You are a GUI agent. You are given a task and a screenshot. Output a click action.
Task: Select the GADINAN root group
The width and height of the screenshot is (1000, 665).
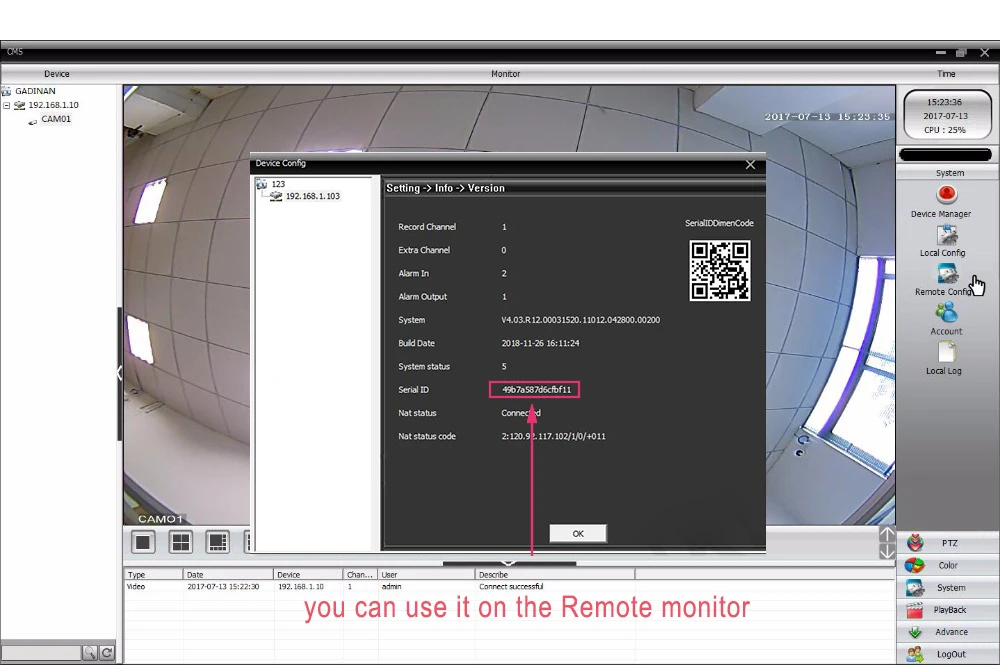click(35, 91)
